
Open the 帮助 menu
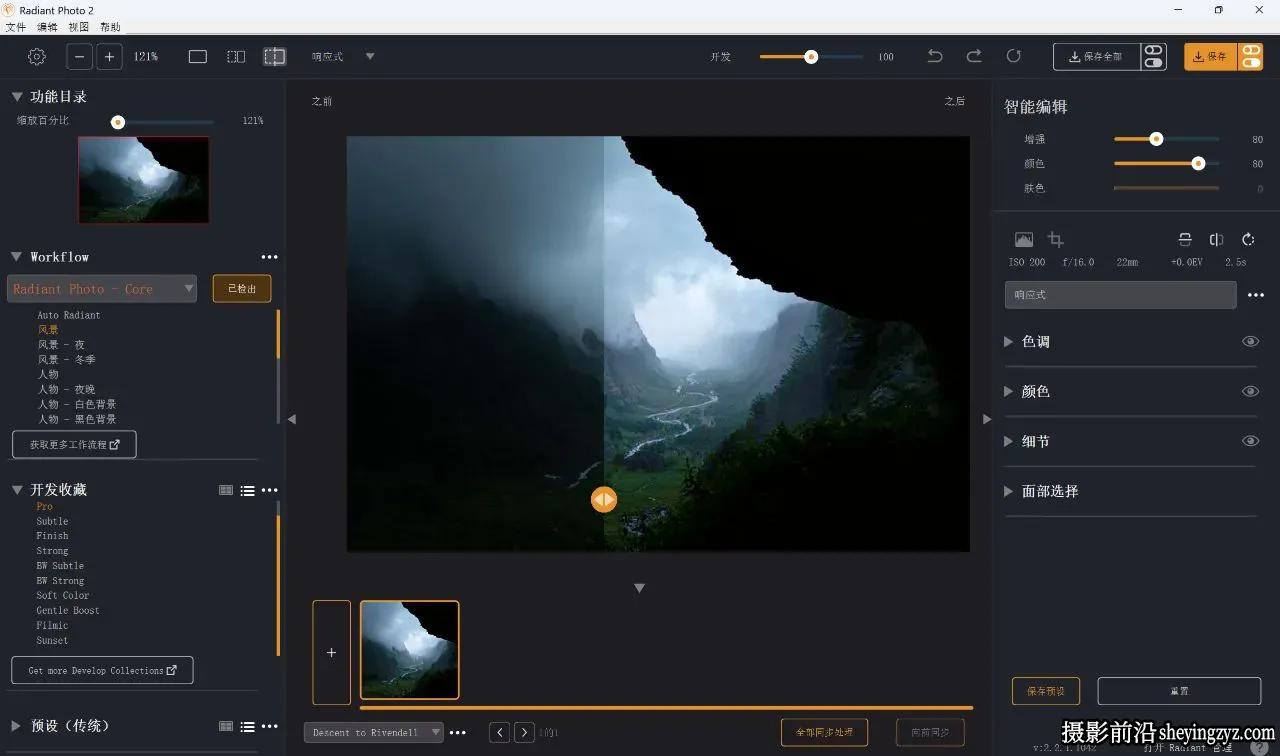110,27
